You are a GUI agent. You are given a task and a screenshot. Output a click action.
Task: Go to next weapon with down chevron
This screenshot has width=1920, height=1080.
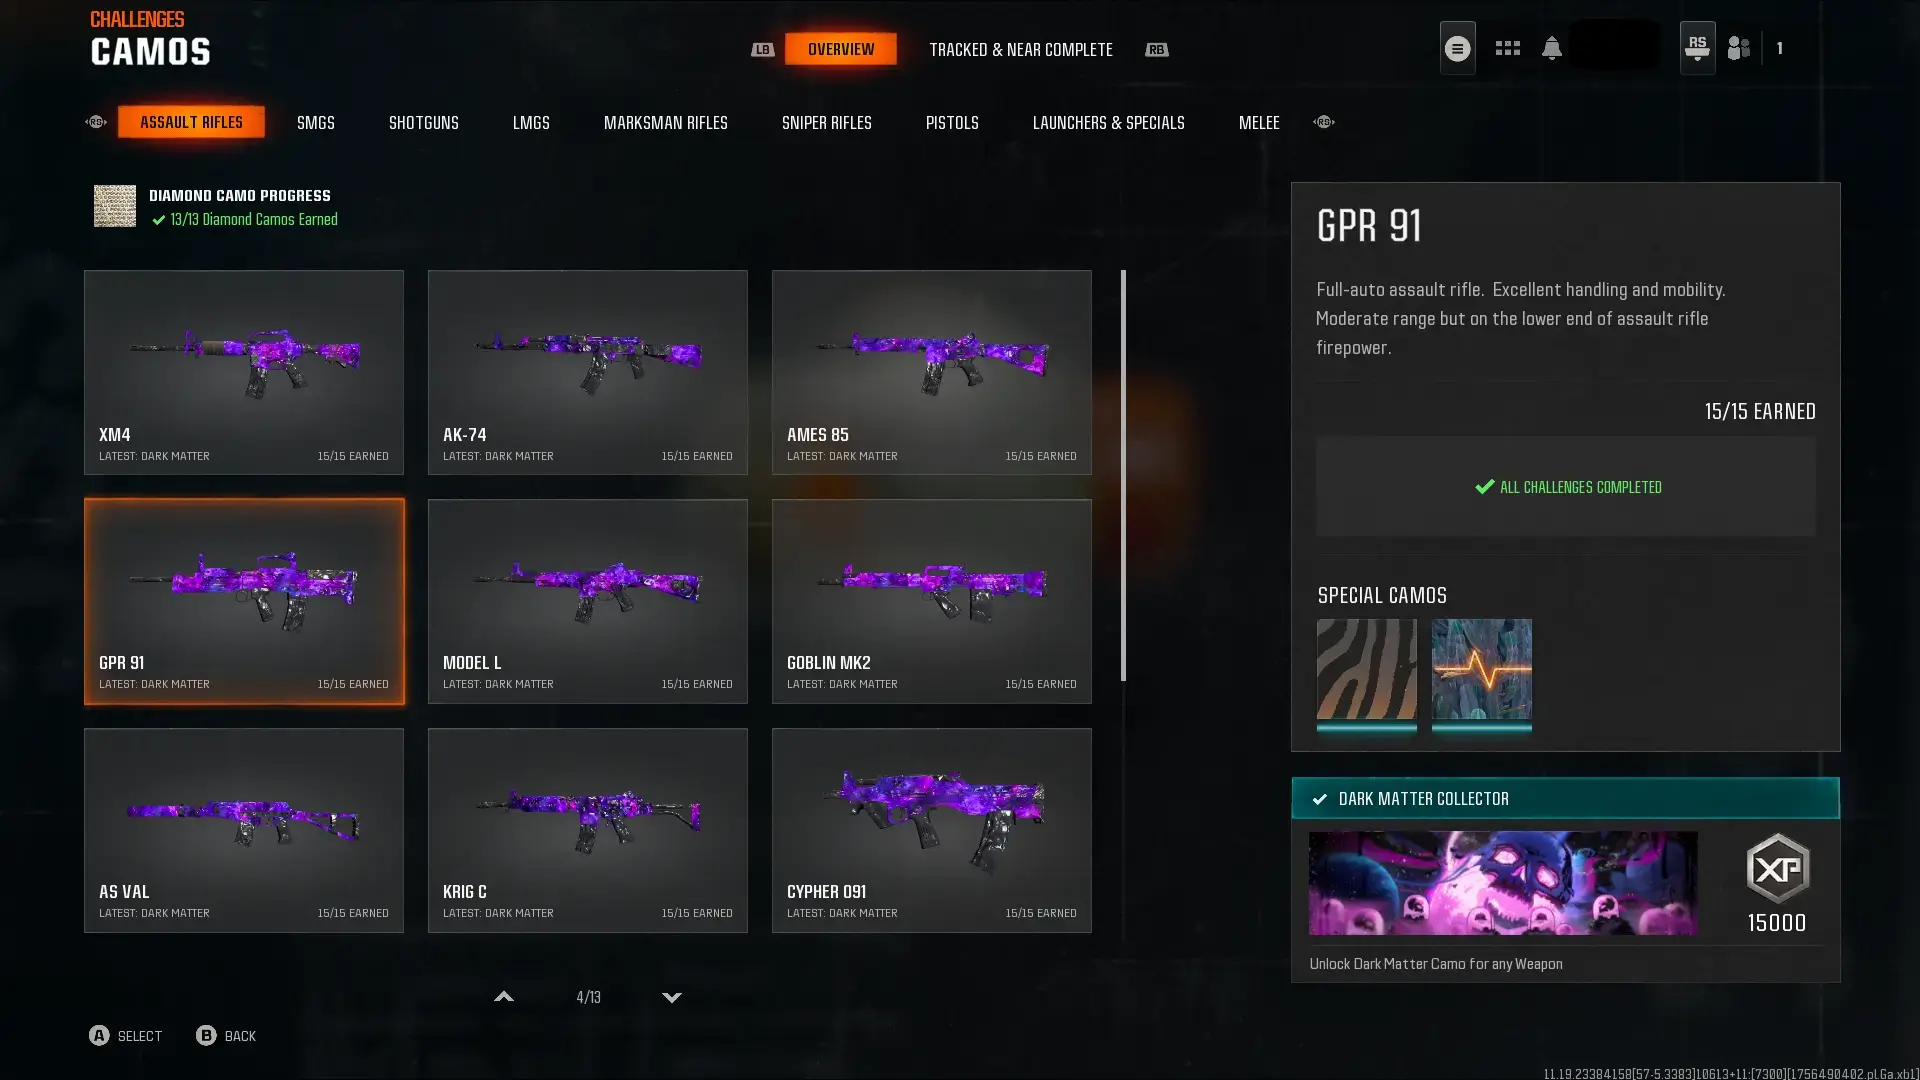pos(672,997)
